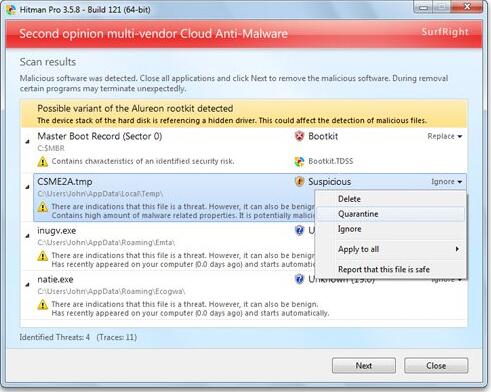
Task: Select the inugv.exe file name
Action: click(x=57, y=231)
